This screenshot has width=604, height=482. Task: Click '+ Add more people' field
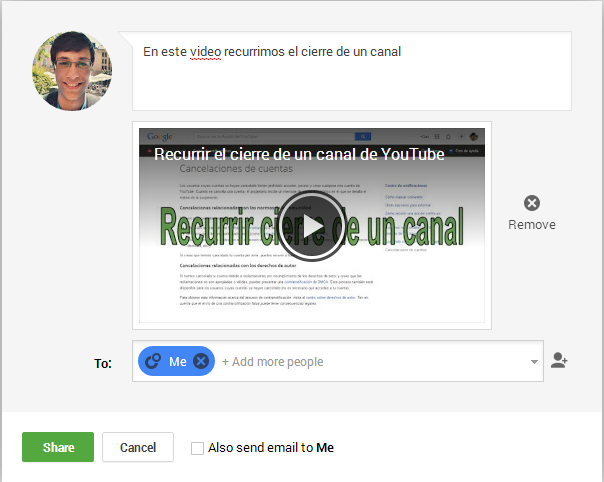point(273,362)
